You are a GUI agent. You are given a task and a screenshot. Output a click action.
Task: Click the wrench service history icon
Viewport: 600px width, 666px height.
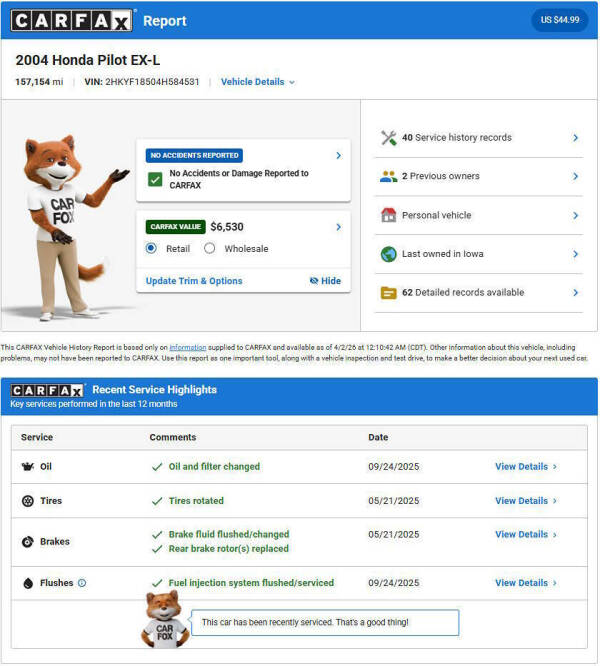click(389, 138)
